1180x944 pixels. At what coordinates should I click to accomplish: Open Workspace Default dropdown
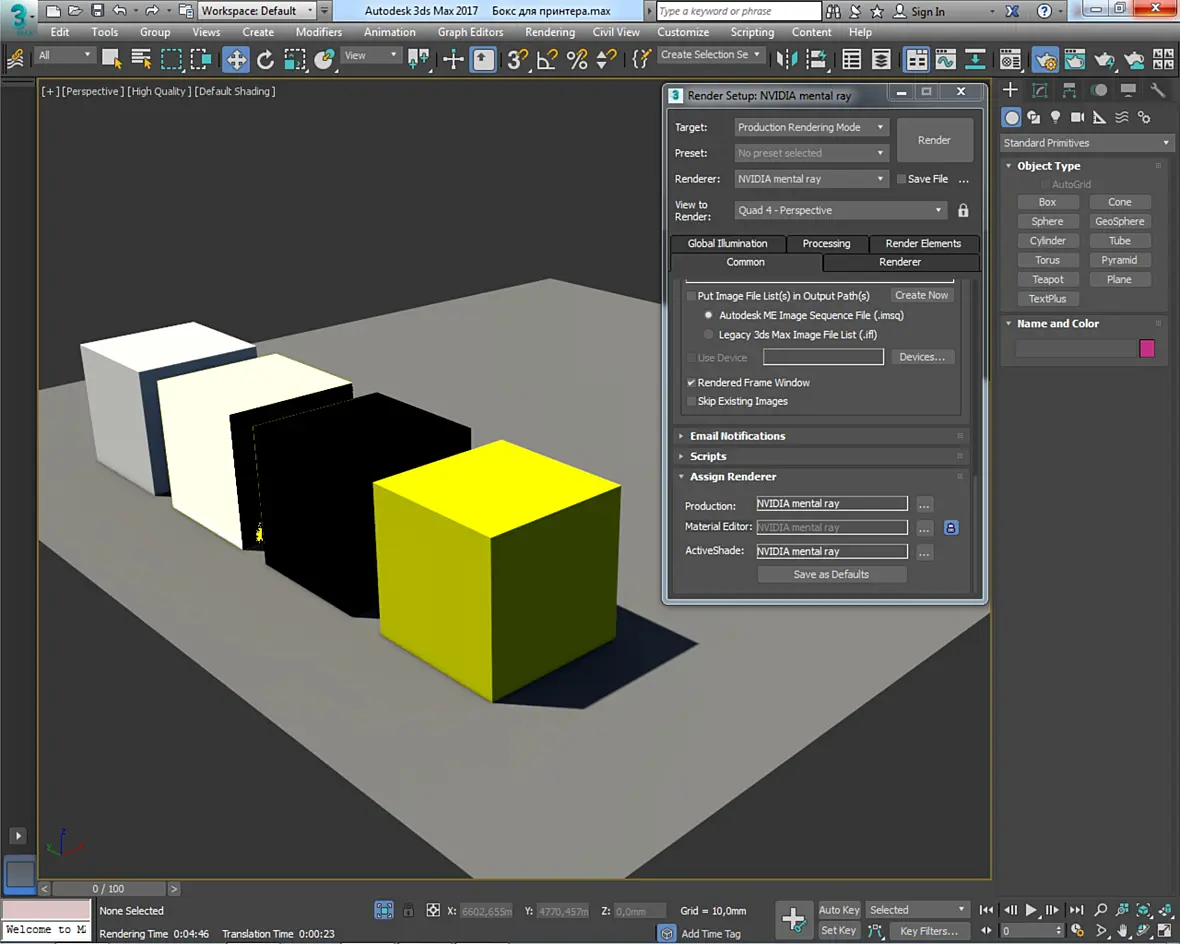click(257, 11)
